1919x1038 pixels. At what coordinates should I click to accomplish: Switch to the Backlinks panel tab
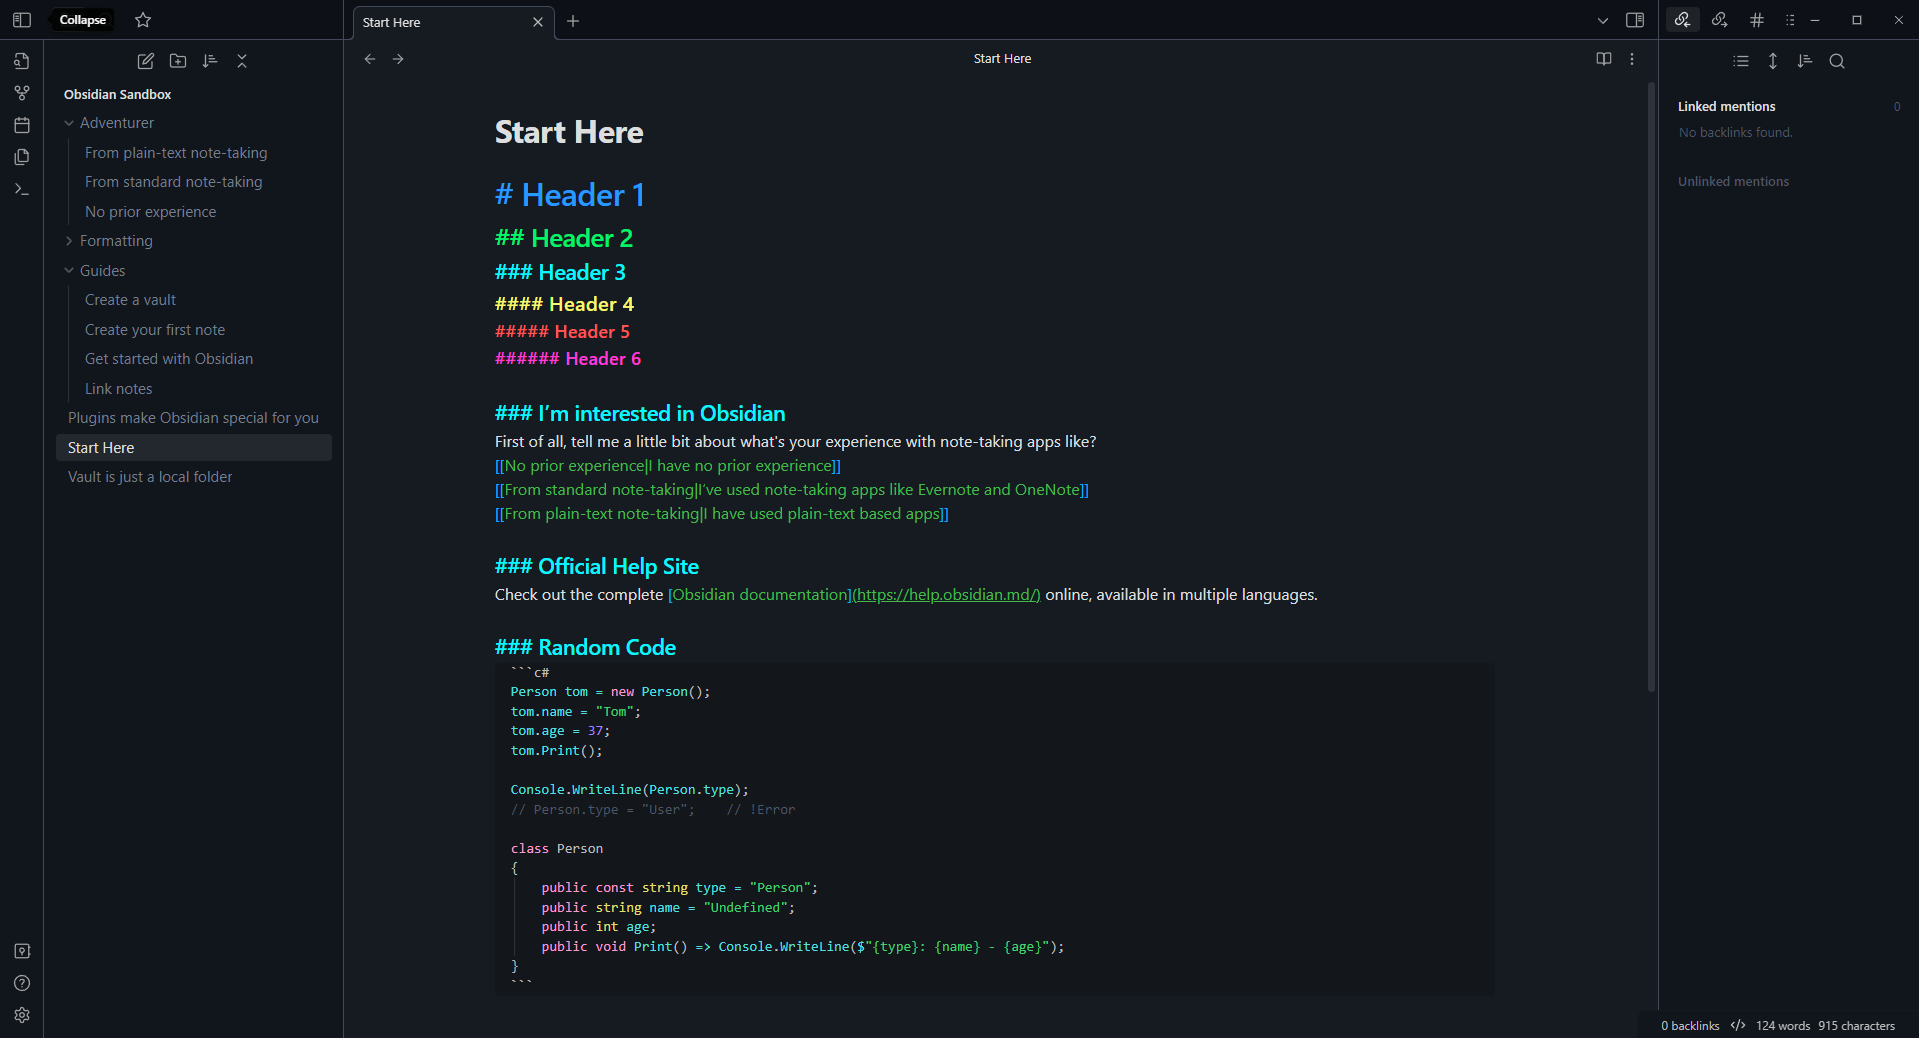(x=1683, y=20)
